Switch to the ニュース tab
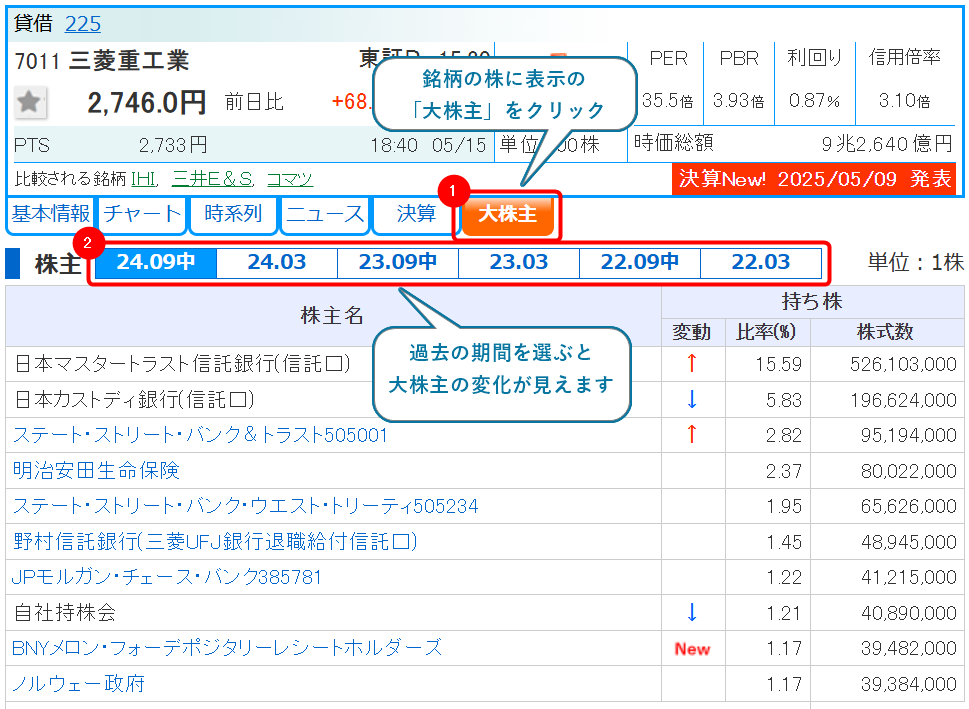Screen dimensions: 969x709 pyautogui.click(x=324, y=214)
